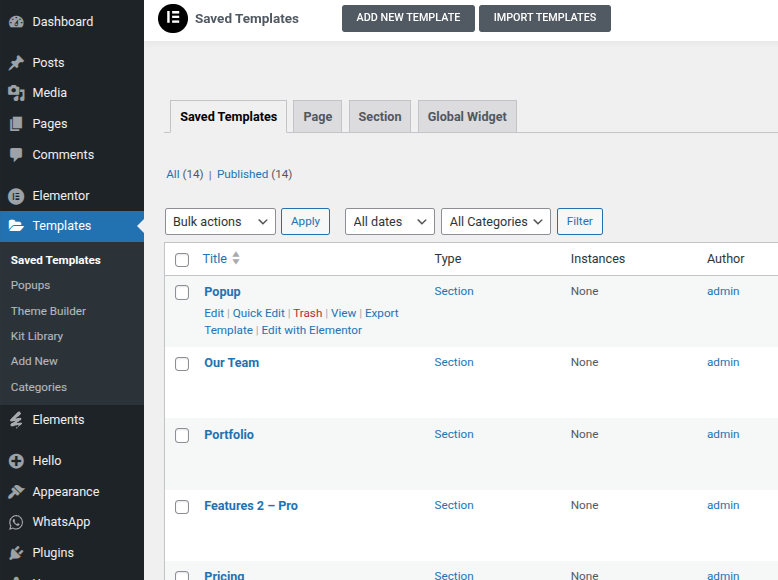Screen dimensions: 778x580
Task: Click the Comments speech bubble icon
Action: [16, 155]
